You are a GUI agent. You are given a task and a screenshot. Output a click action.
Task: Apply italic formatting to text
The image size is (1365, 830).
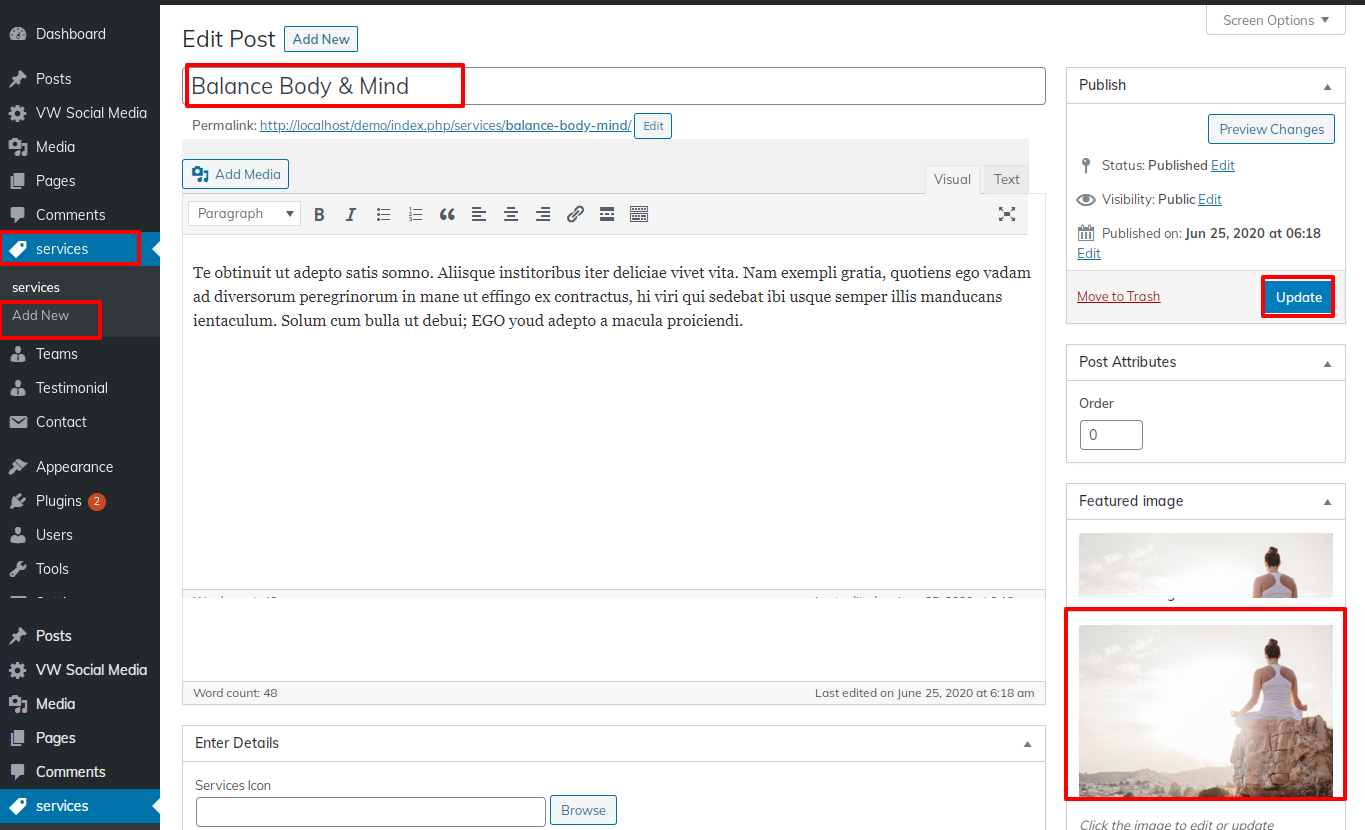[x=351, y=214]
